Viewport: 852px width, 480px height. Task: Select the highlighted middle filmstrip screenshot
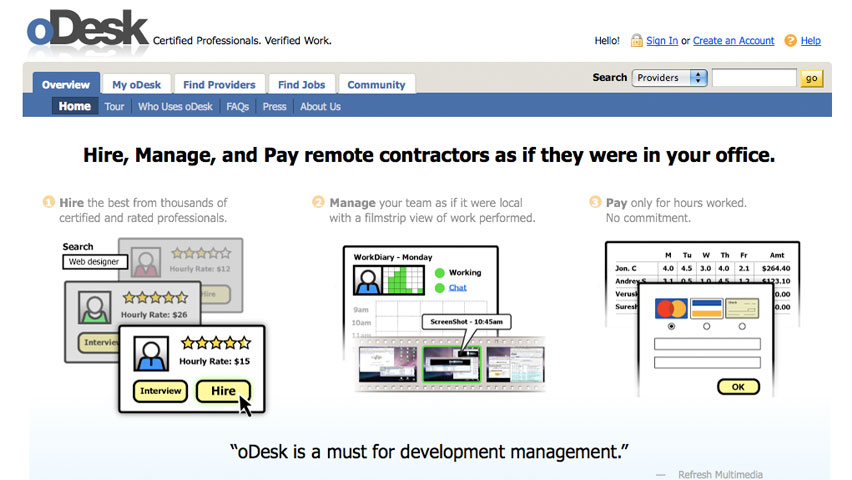[452, 364]
